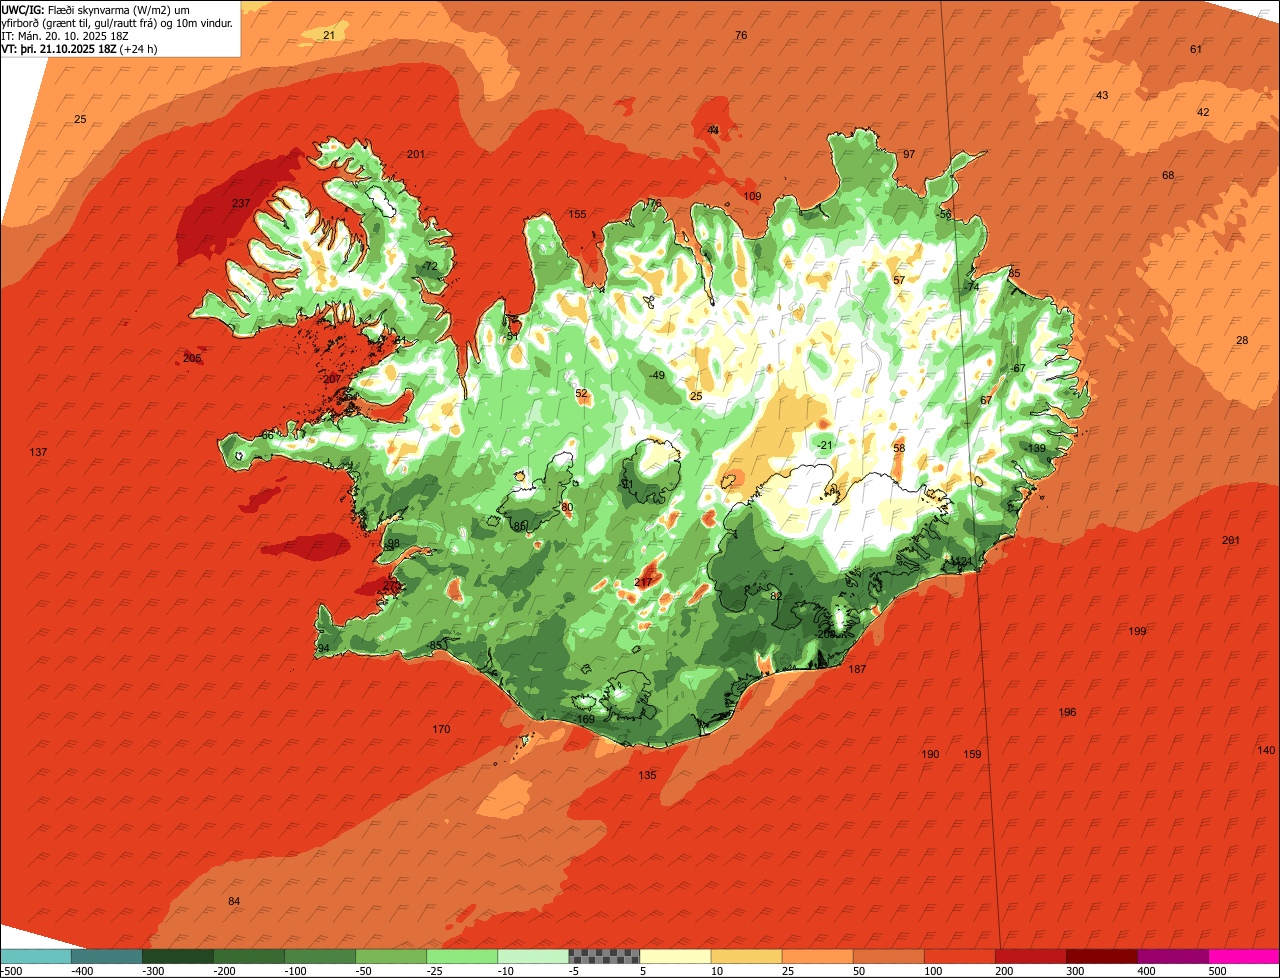This screenshot has height=978, width=1280.
Task: Select the 200 to 300 red legend swatch
Action: click(x=1030, y=956)
